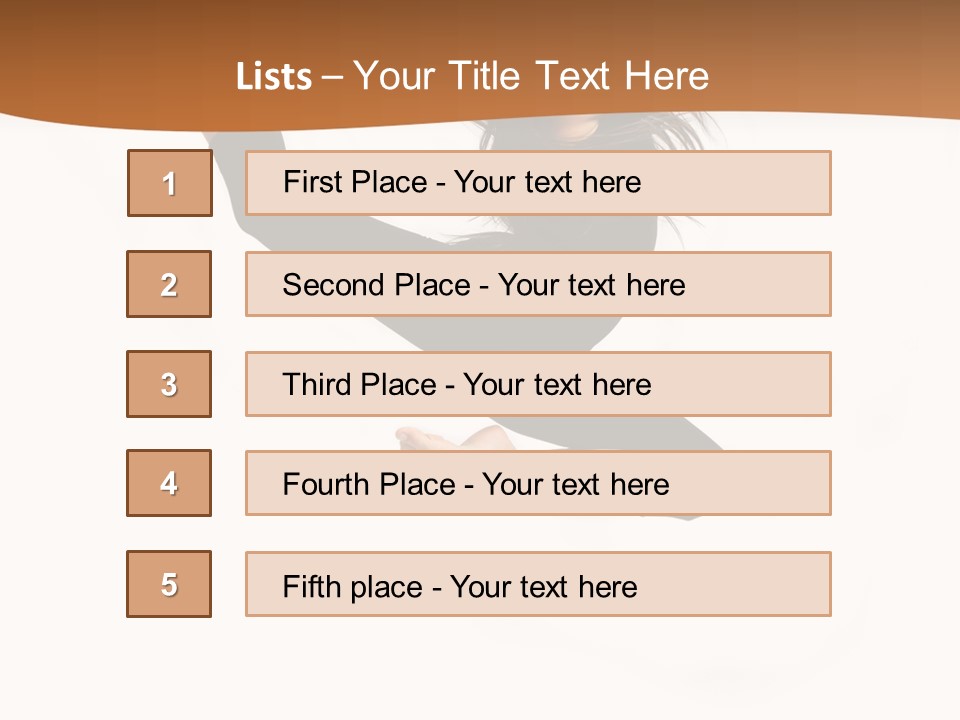Select the Your Title Text Here heading
Viewport: 960px width, 720px height.
point(530,77)
